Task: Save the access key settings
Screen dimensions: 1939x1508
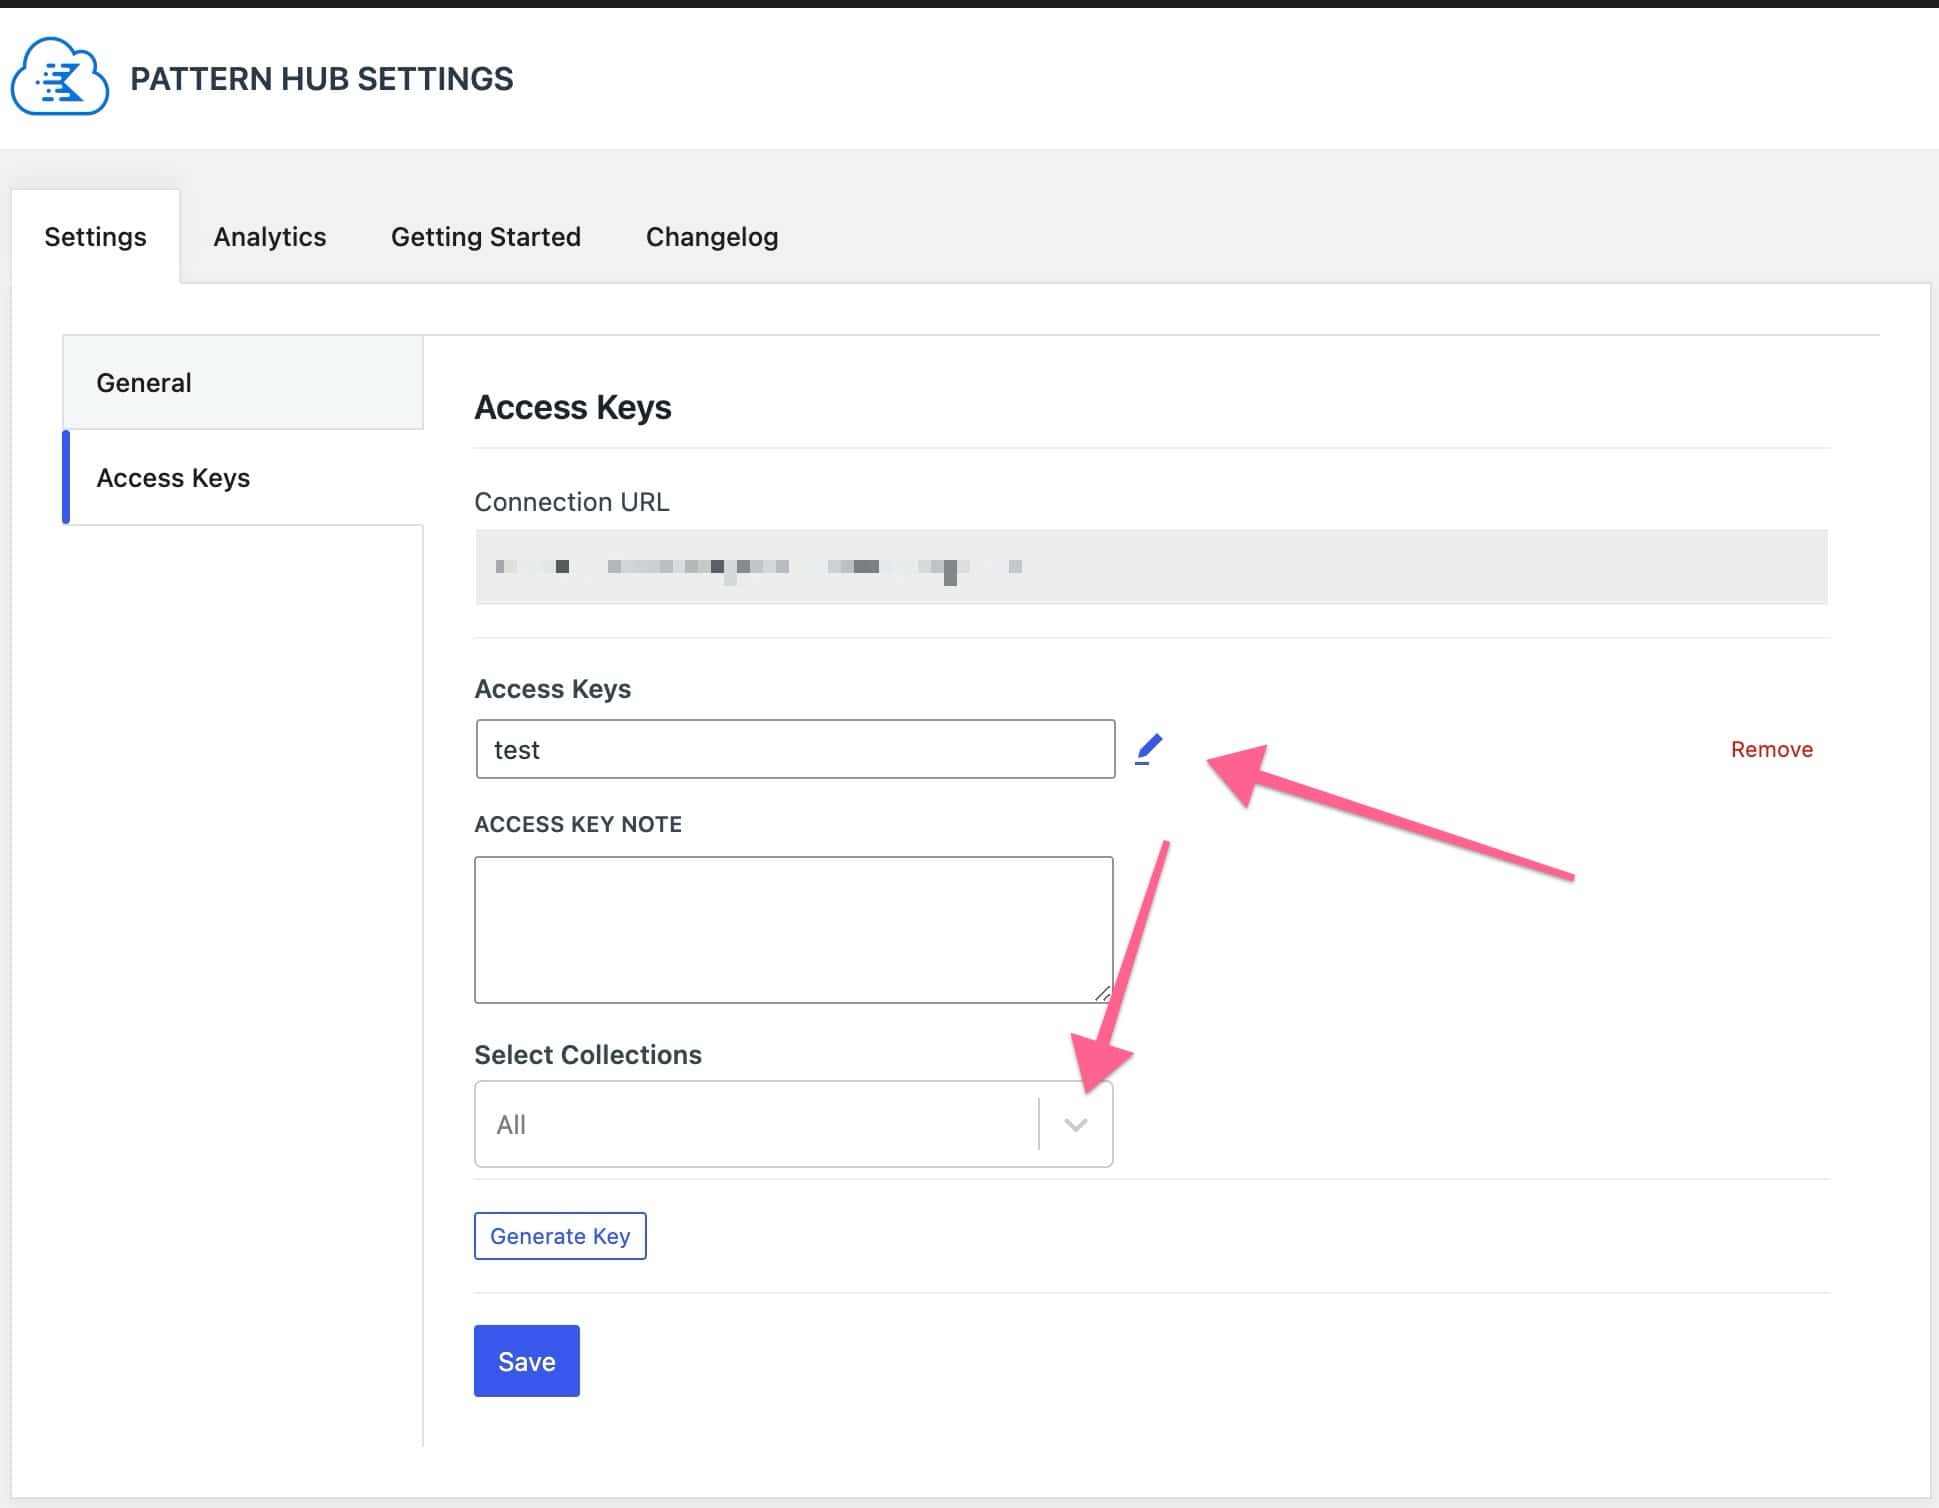Action: pyautogui.click(x=527, y=1361)
